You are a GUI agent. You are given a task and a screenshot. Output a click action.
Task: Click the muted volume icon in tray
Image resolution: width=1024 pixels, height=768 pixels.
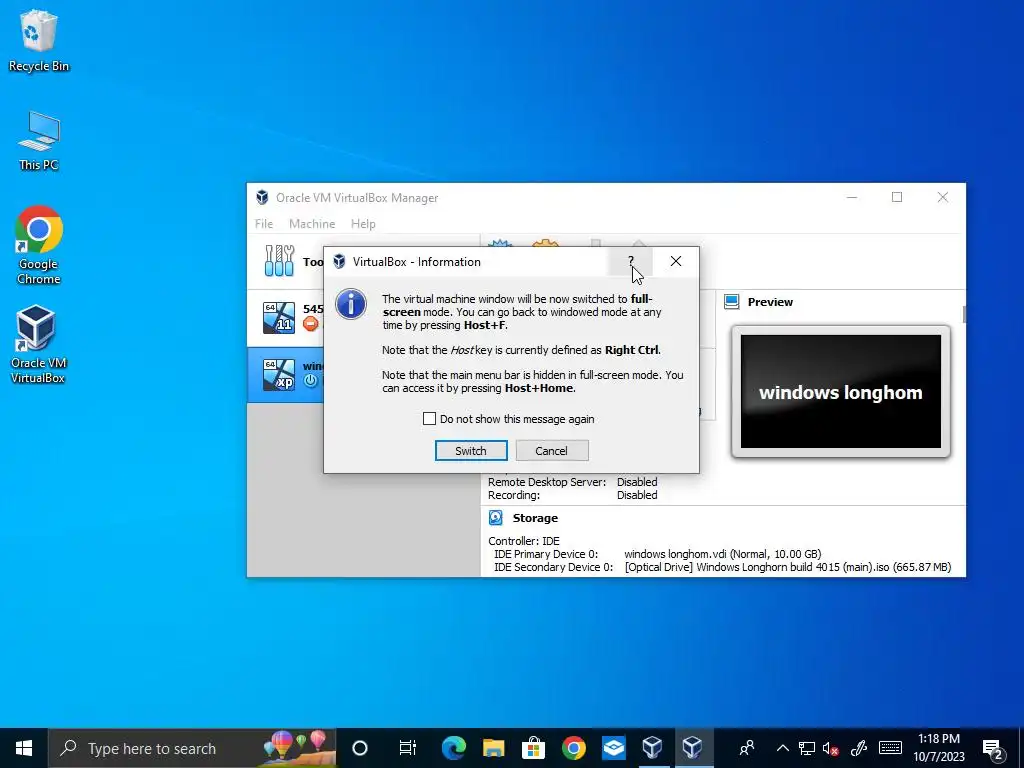coord(831,748)
